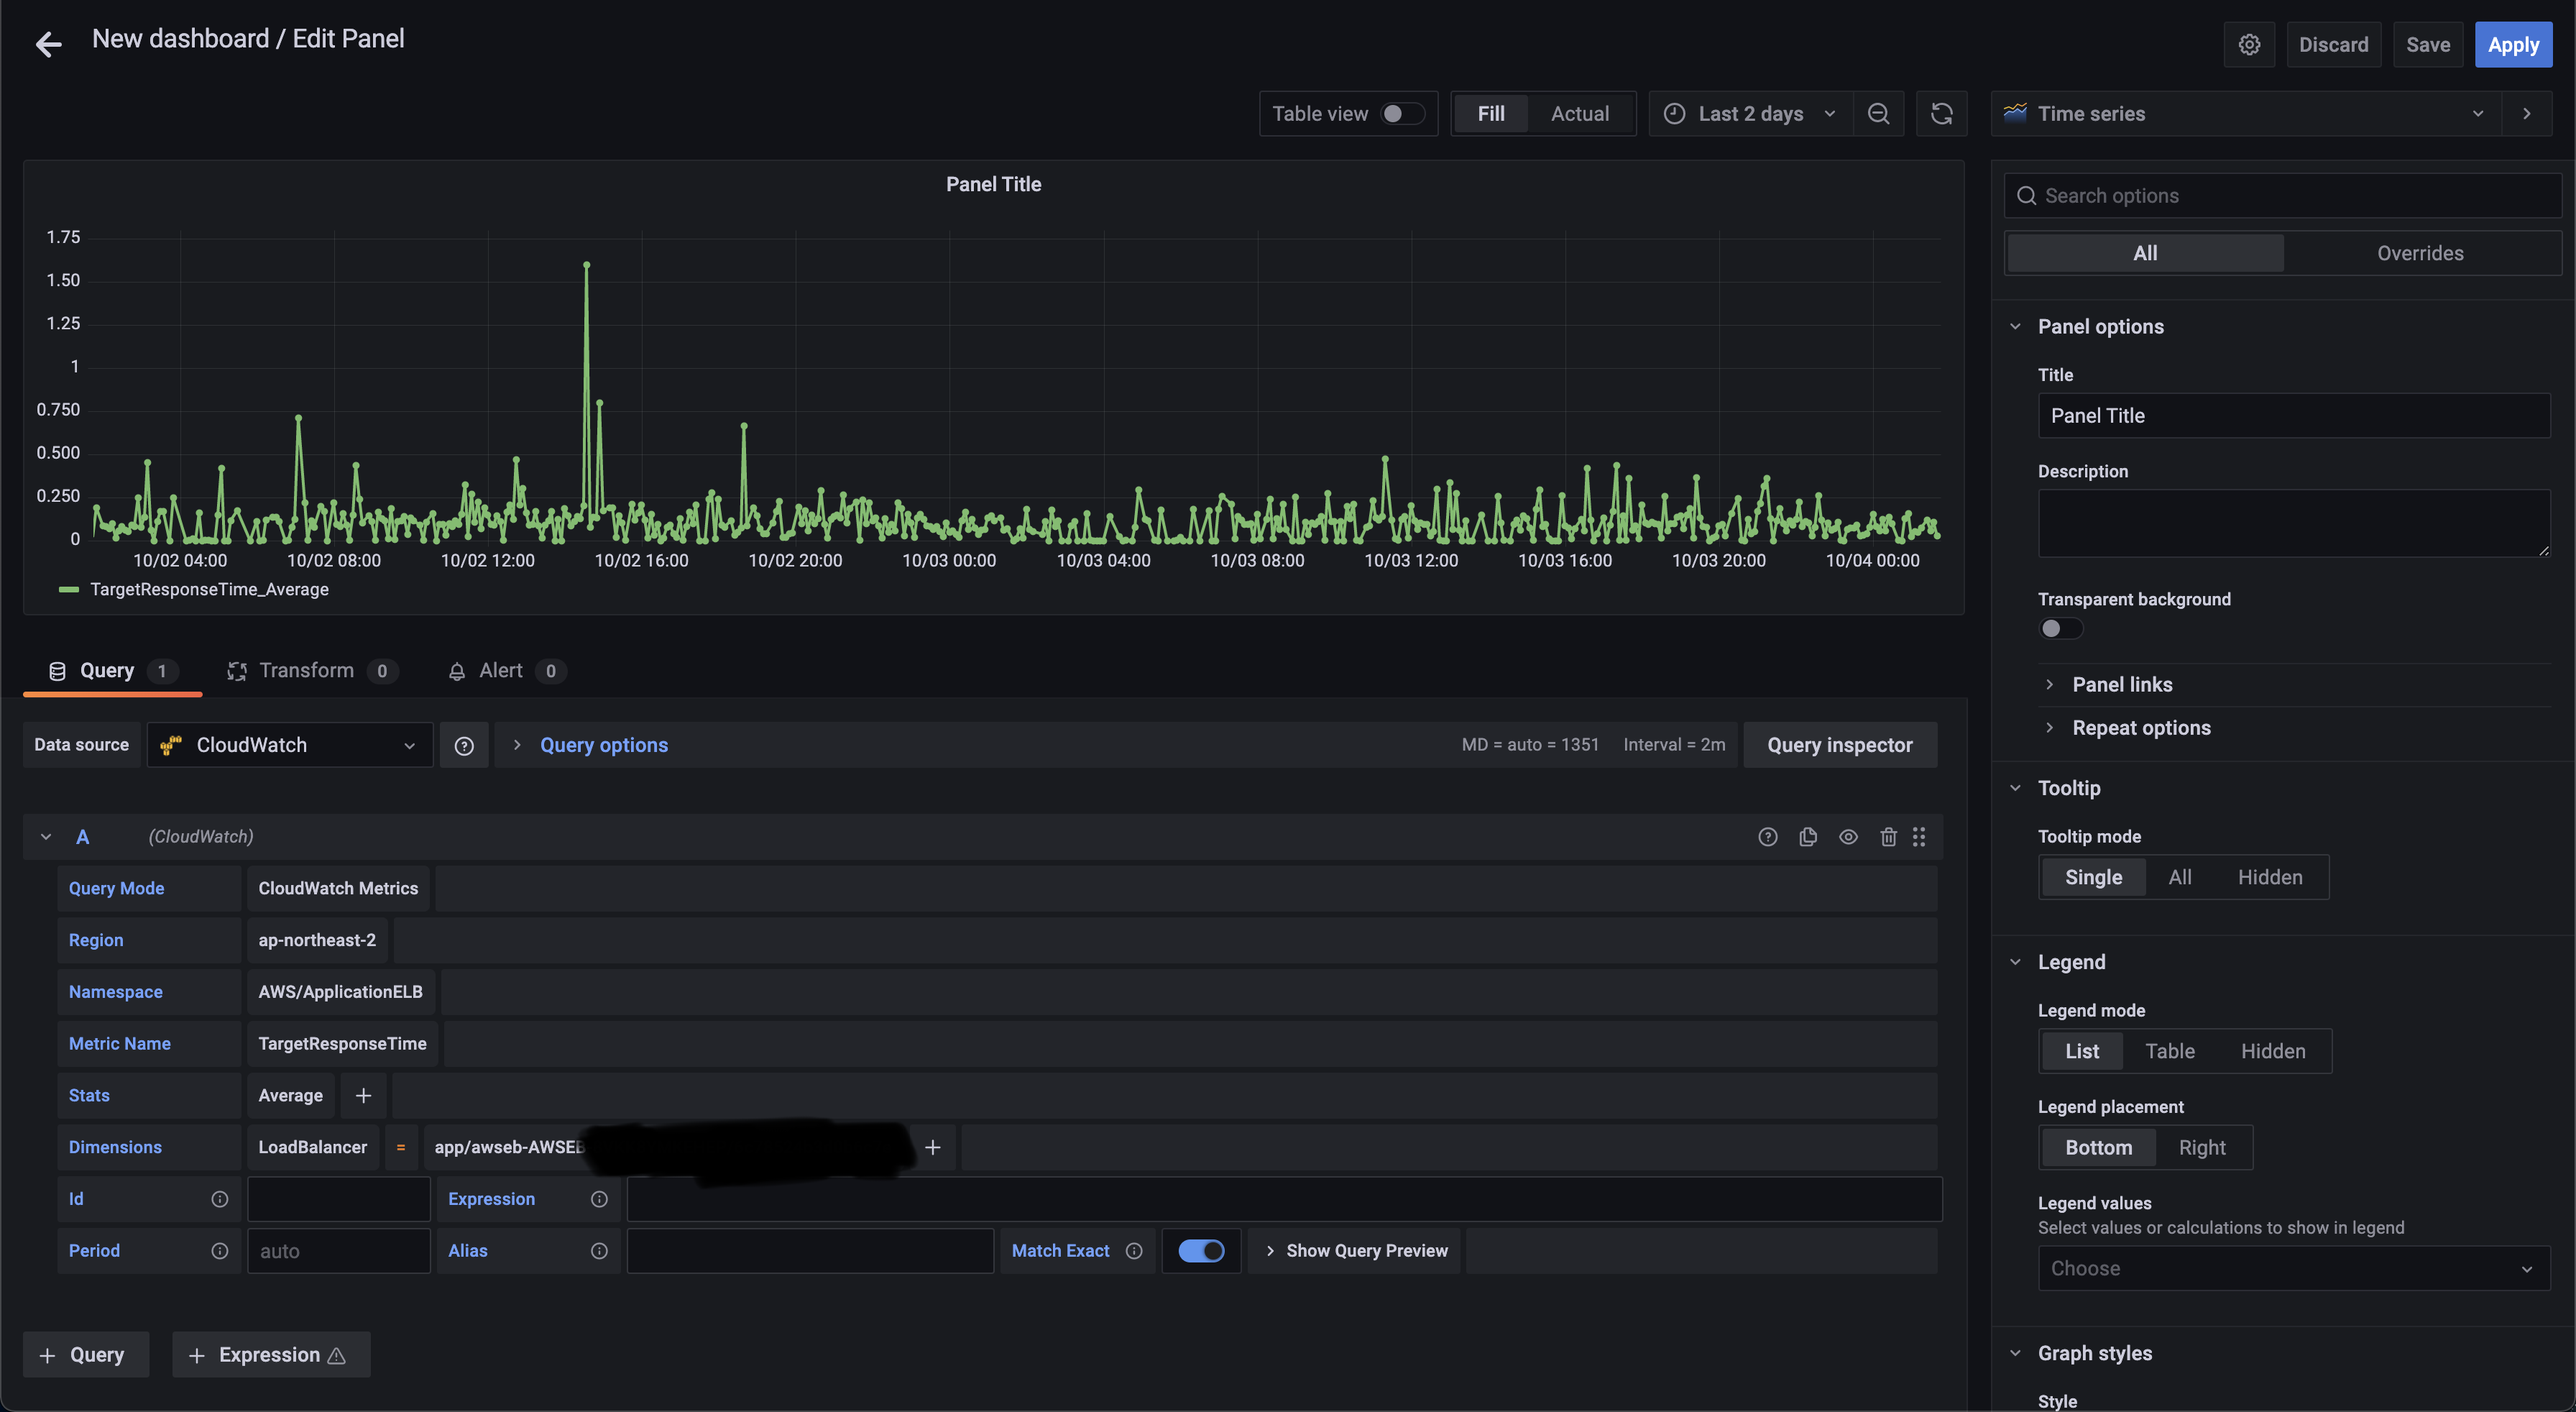The height and width of the screenshot is (1412, 2576).
Task: Duplicate query A with the copy icon
Action: [x=1808, y=837]
